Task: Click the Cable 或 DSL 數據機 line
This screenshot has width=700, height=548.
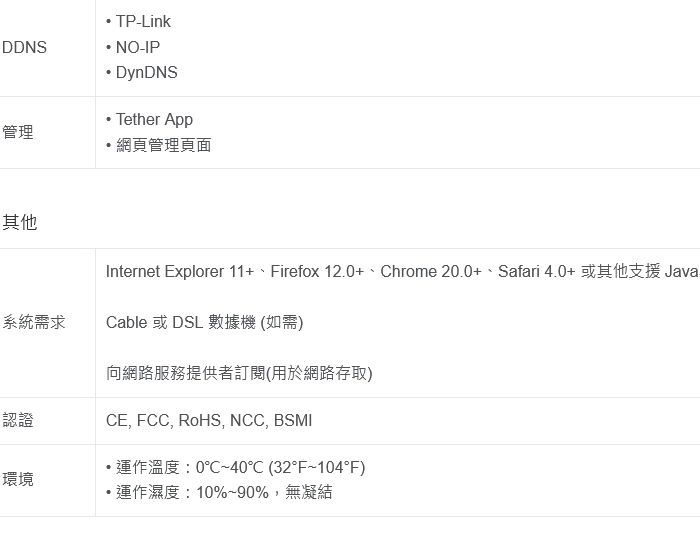Action: pos(204,322)
